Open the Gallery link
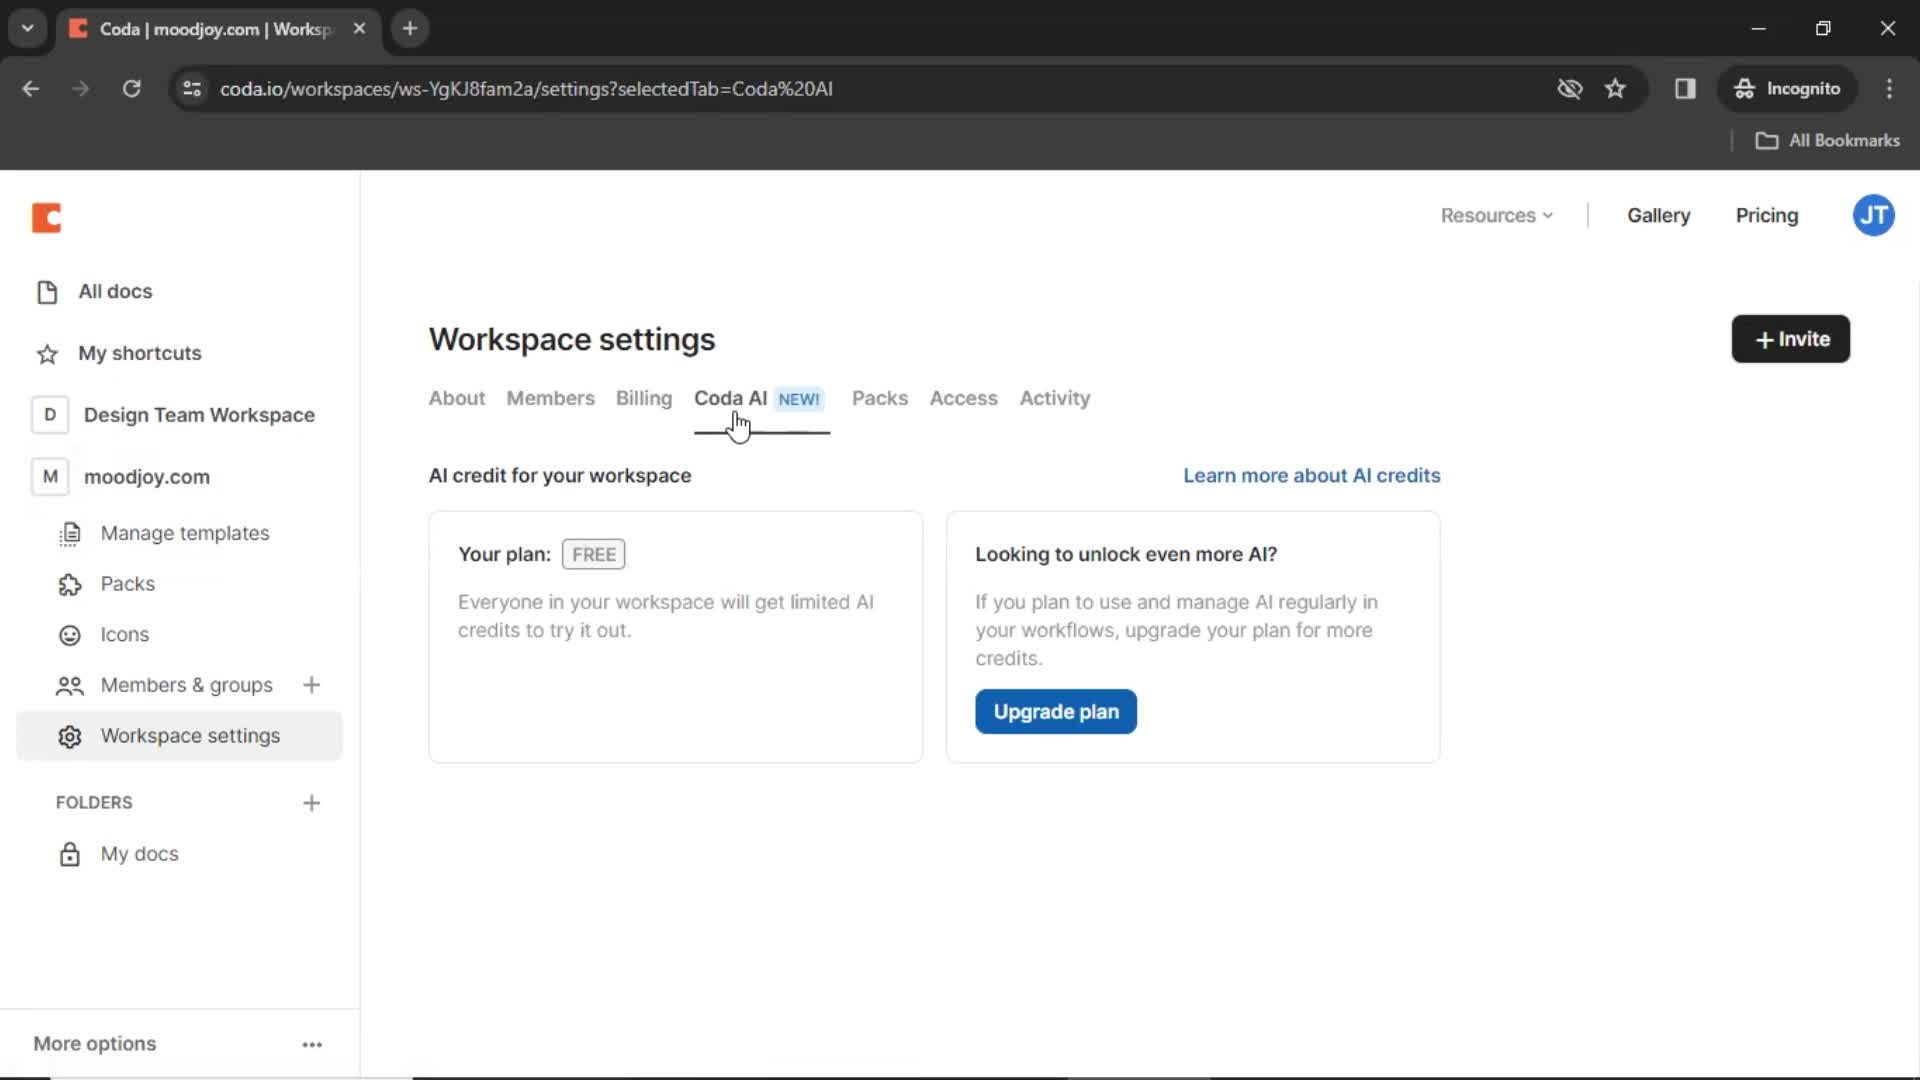The image size is (1920, 1080). coord(1658,215)
